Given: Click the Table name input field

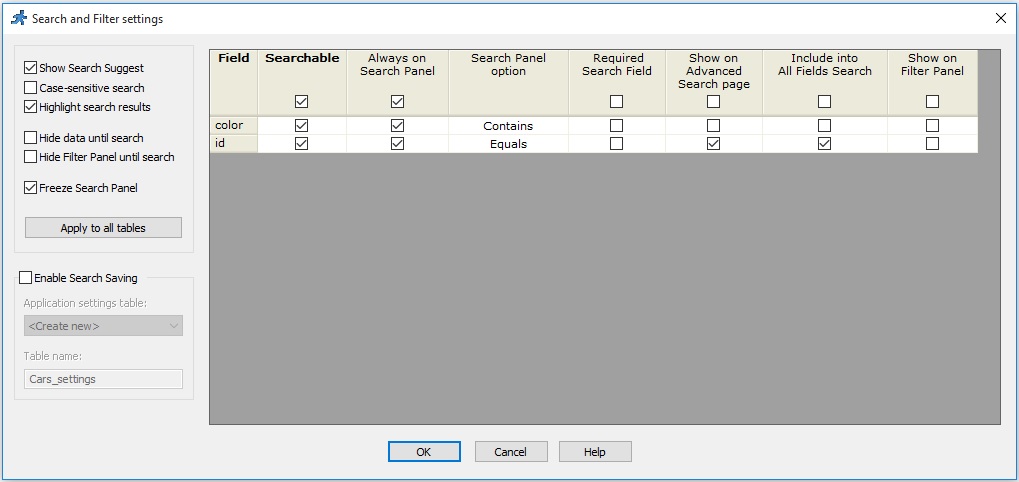Looking at the screenshot, I should click(x=103, y=379).
